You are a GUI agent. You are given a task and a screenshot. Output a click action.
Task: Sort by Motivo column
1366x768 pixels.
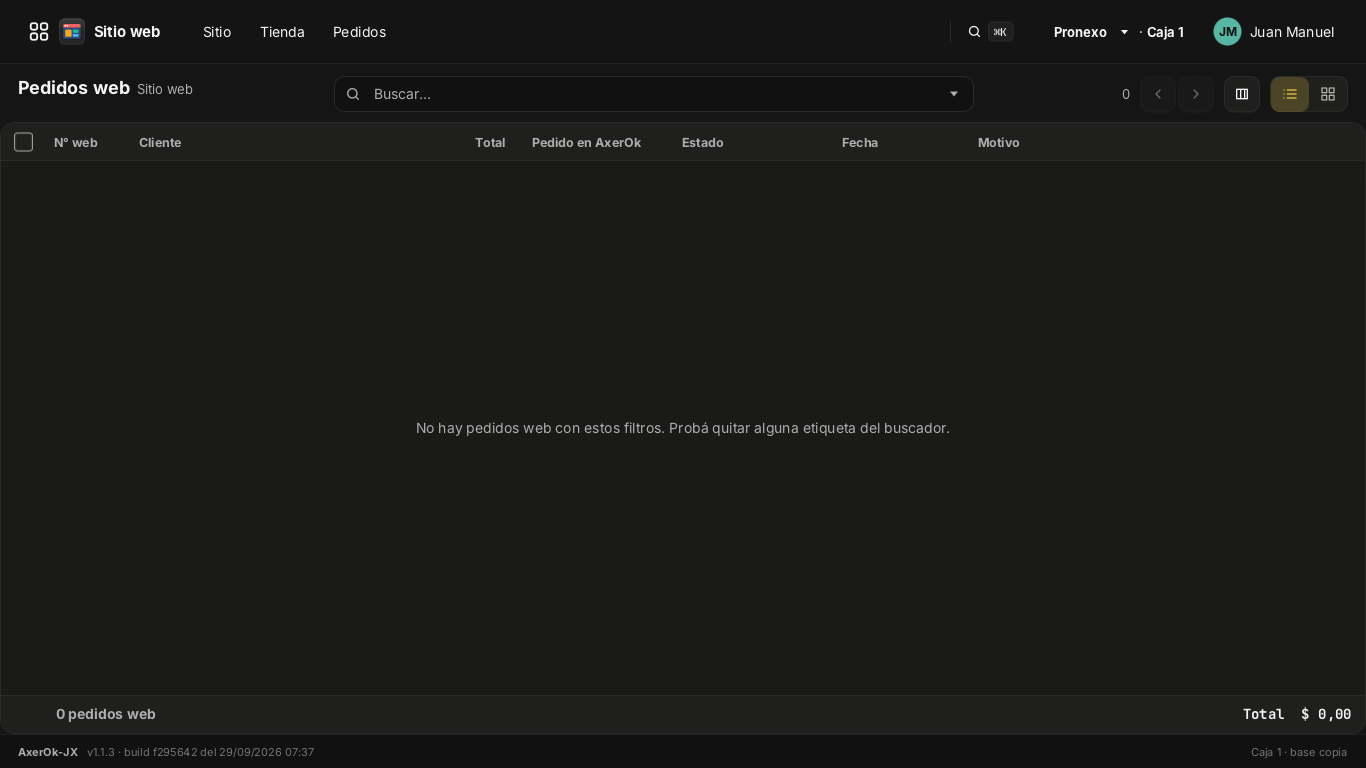pos(999,142)
